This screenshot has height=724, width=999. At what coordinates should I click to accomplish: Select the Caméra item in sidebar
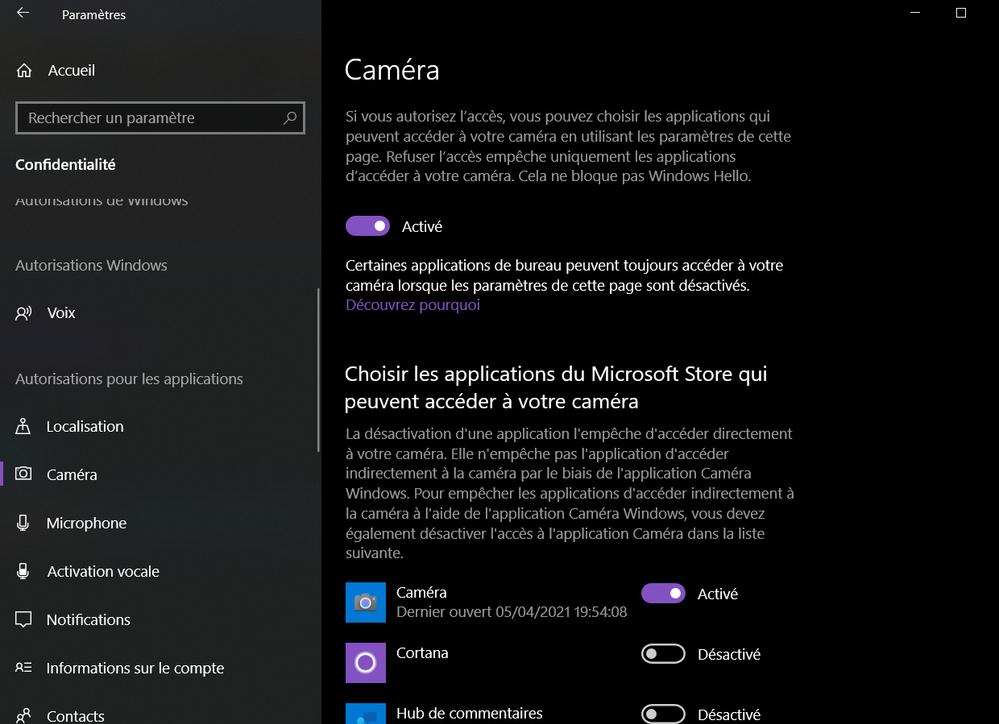tap(72, 475)
